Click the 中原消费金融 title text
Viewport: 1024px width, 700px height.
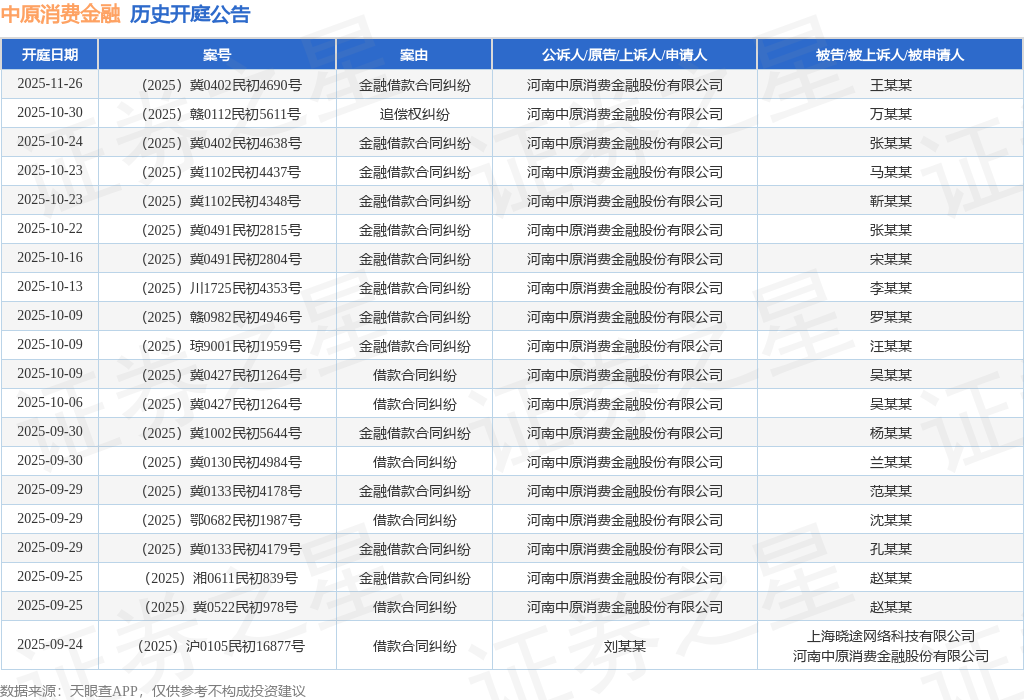pyautogui.click(x=61, y=14)
